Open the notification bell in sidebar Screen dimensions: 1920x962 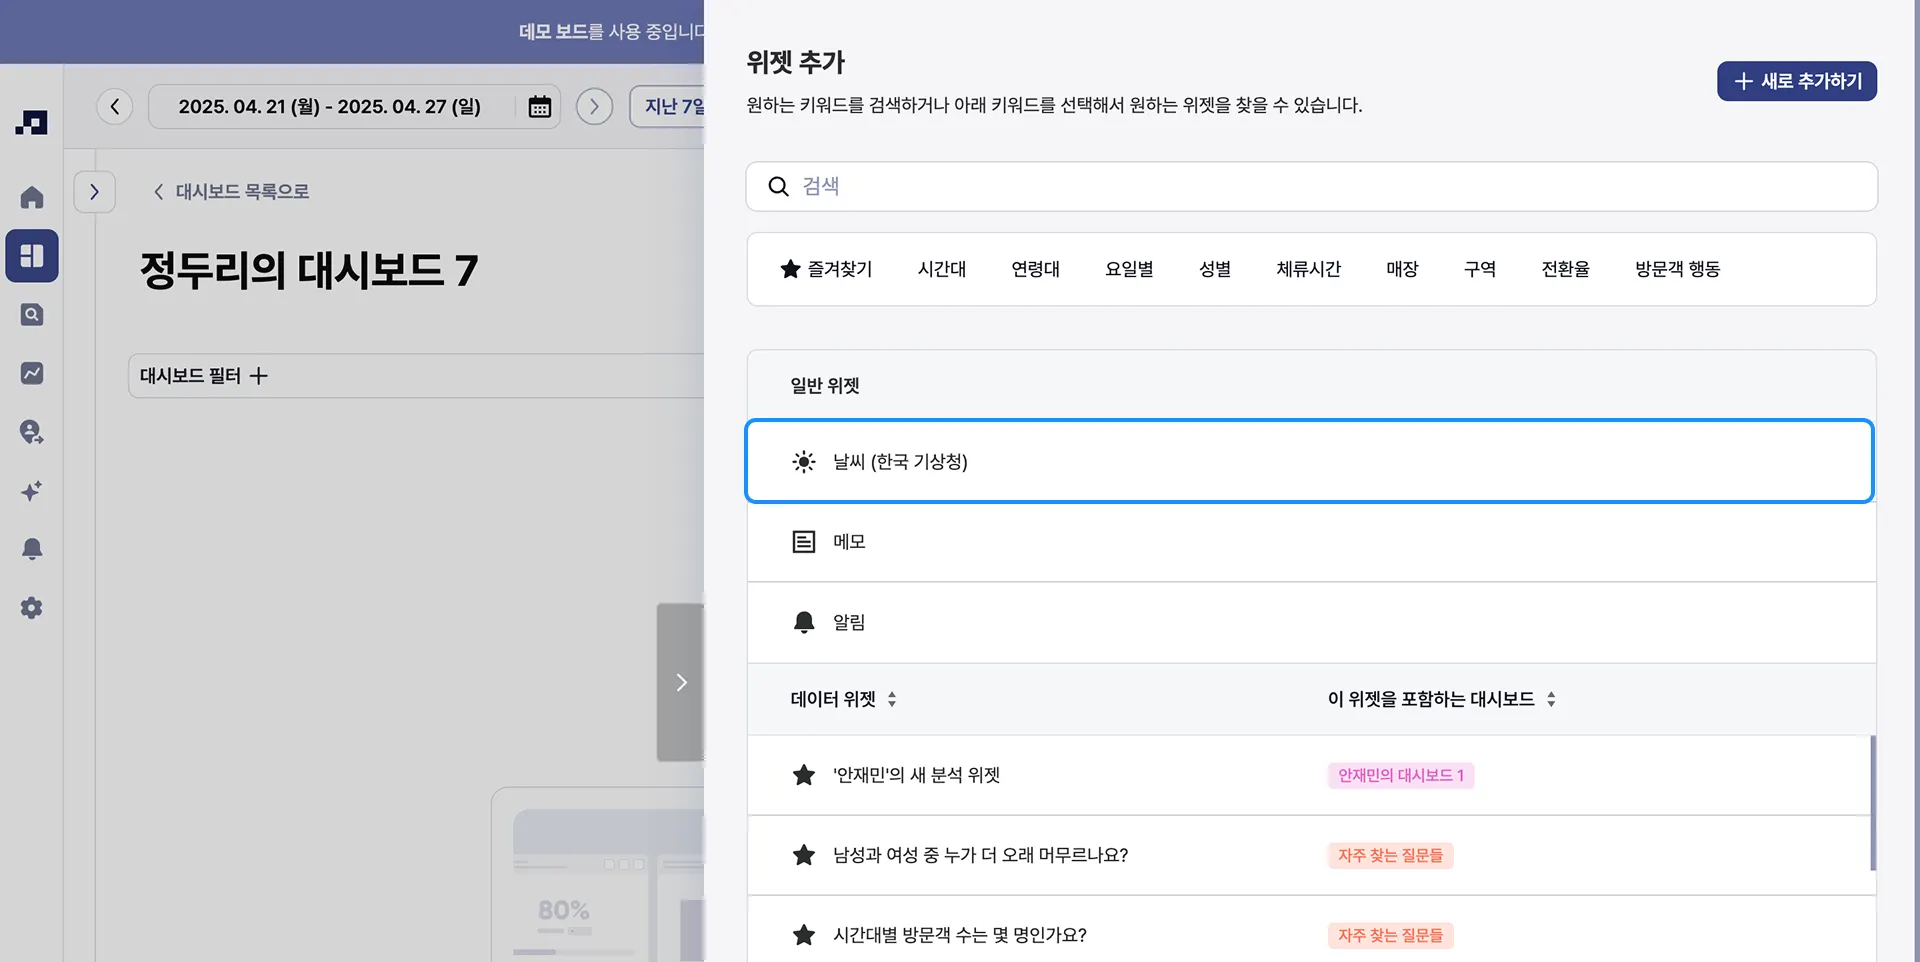click(32, 549)
